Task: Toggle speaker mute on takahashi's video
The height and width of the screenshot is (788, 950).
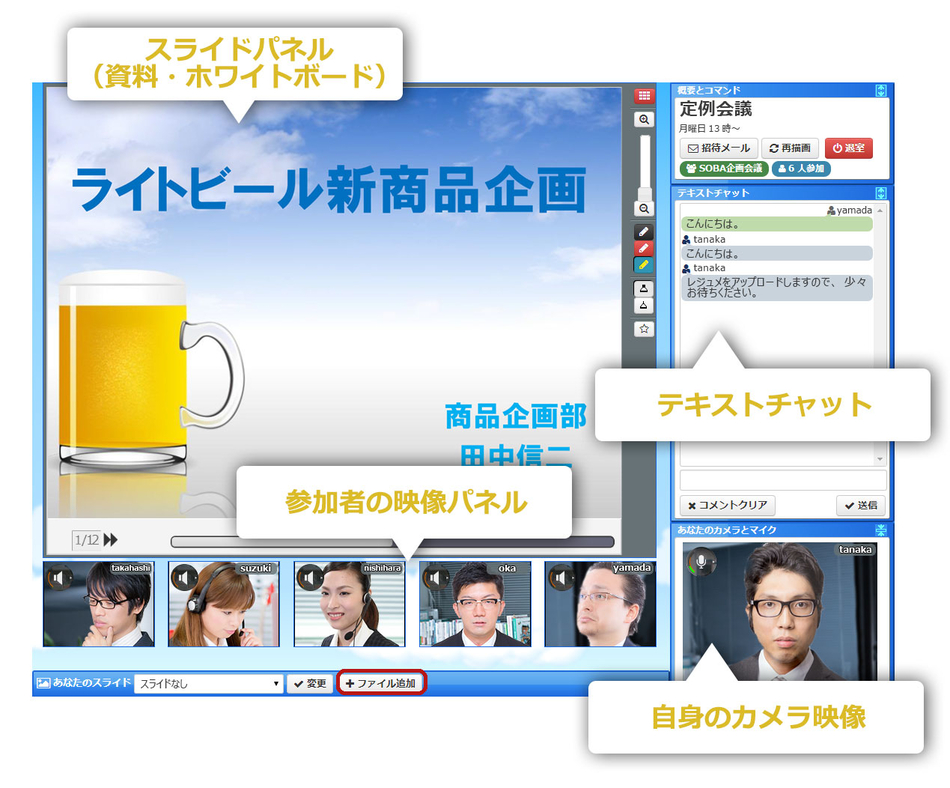Action: pyautogui.click(x=60, y=577)
